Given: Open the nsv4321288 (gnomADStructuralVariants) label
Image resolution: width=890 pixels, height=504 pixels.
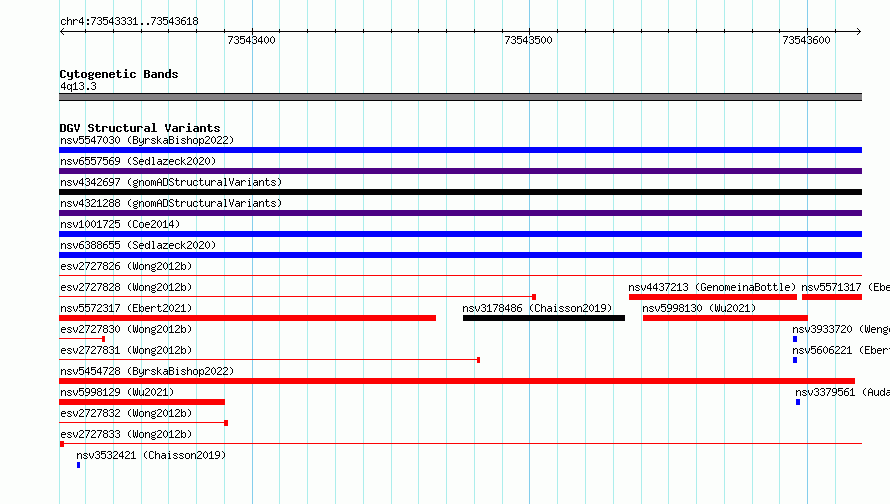Looking at the screenshot, I should pos(171,203).
